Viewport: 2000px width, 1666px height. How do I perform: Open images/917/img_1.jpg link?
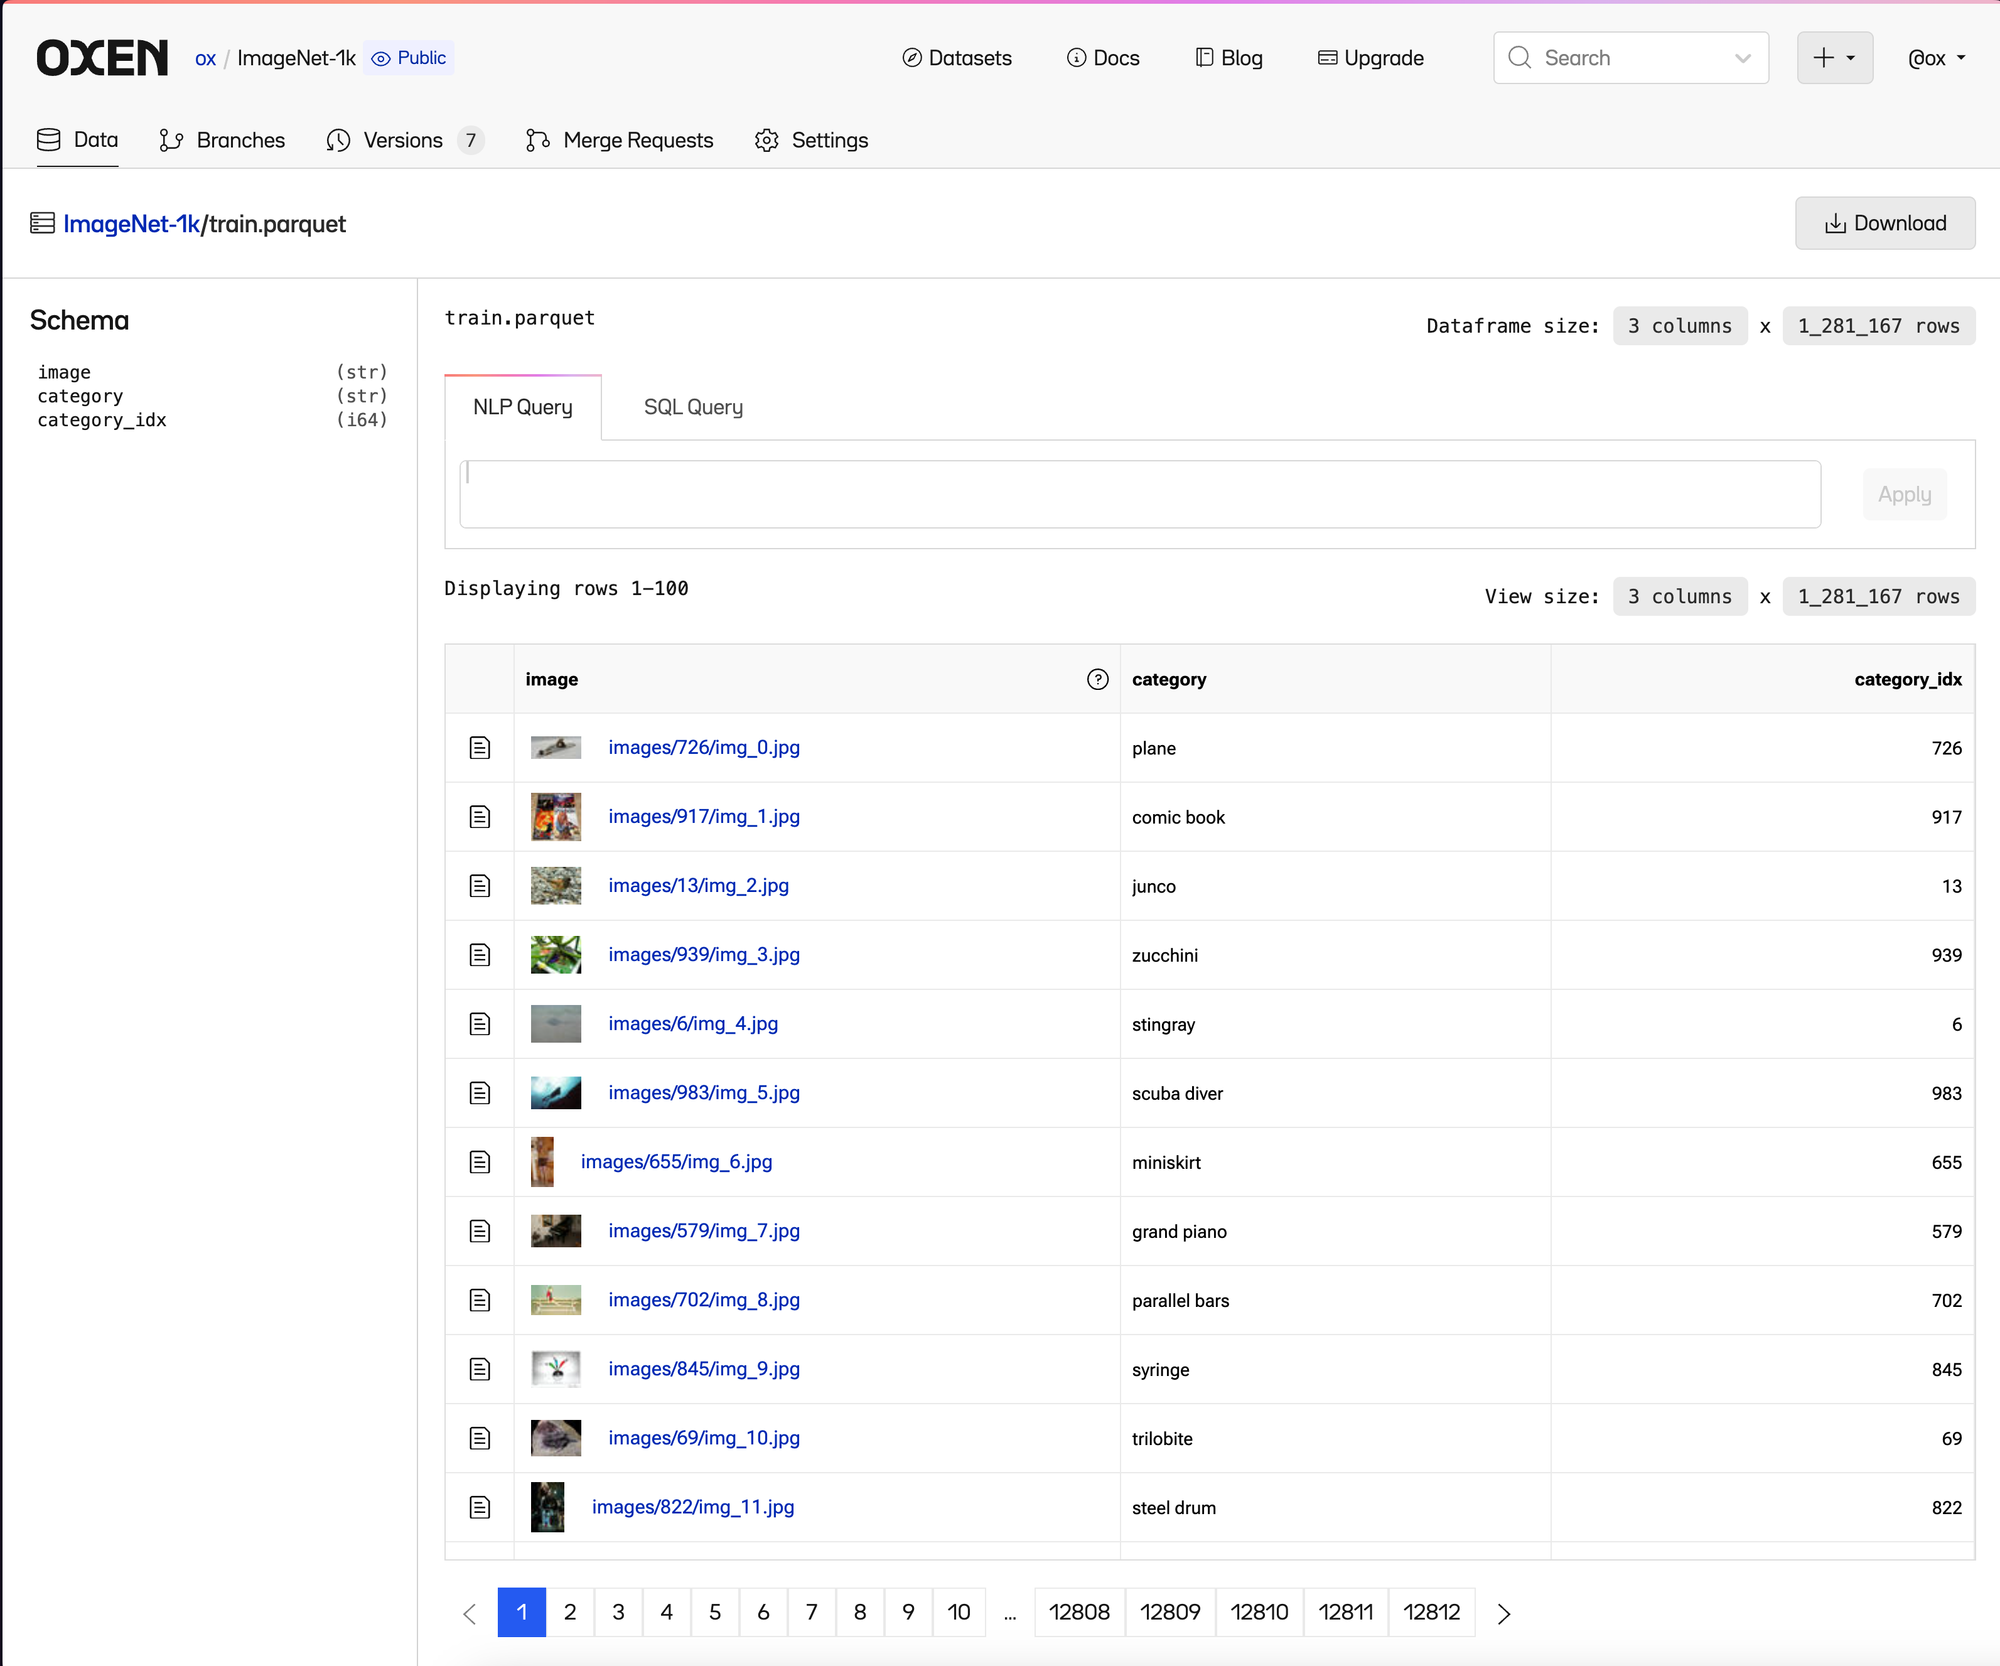(x=704, y=817)
